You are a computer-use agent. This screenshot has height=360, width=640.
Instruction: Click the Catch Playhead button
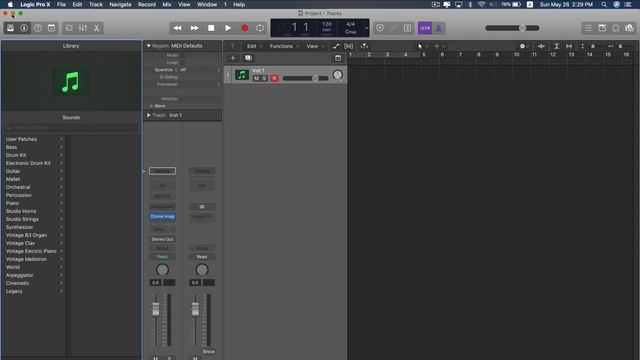pos(364,46)
